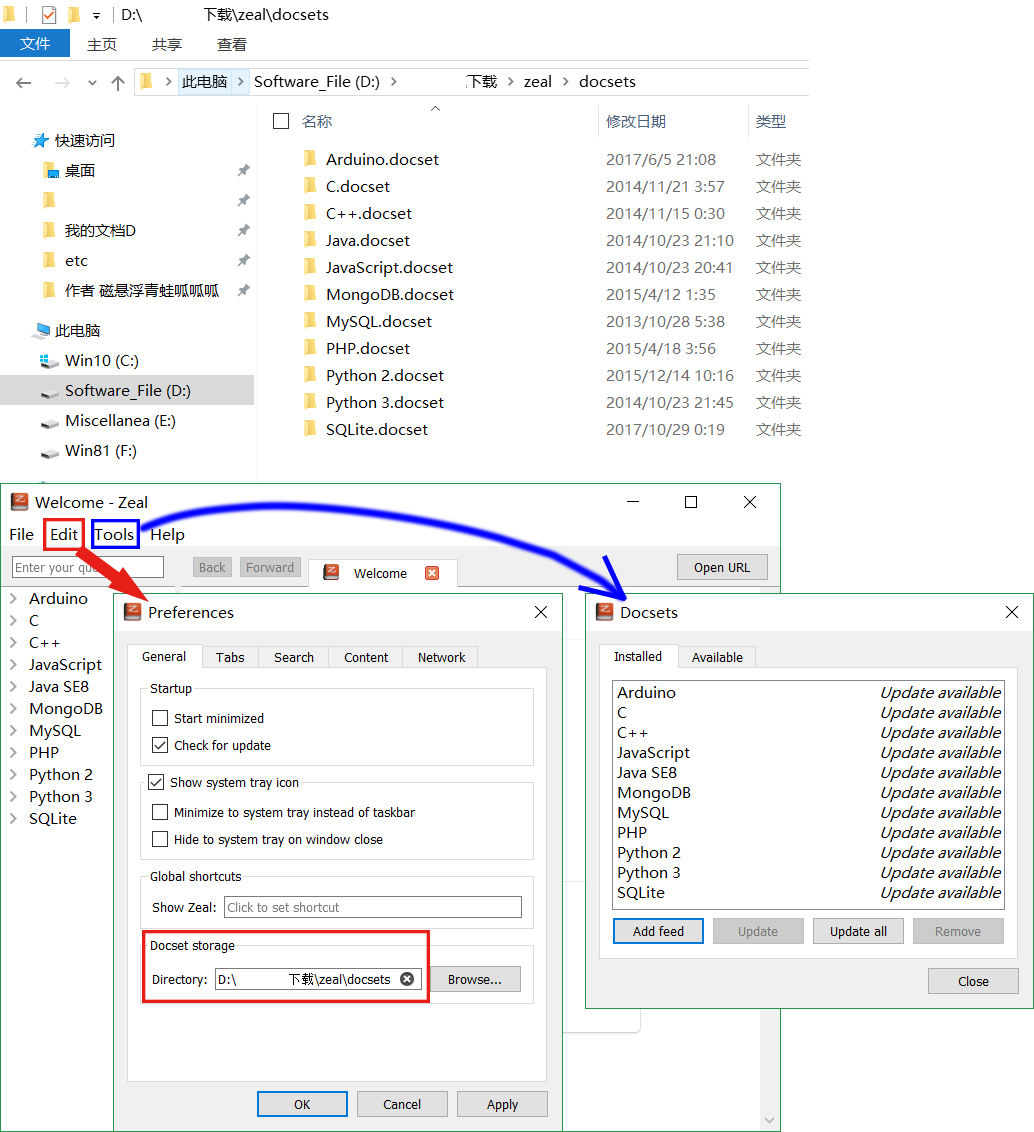Click Explorer back arrow
This screenshot has height=1132, width=1034.
[x=24, y=82]
